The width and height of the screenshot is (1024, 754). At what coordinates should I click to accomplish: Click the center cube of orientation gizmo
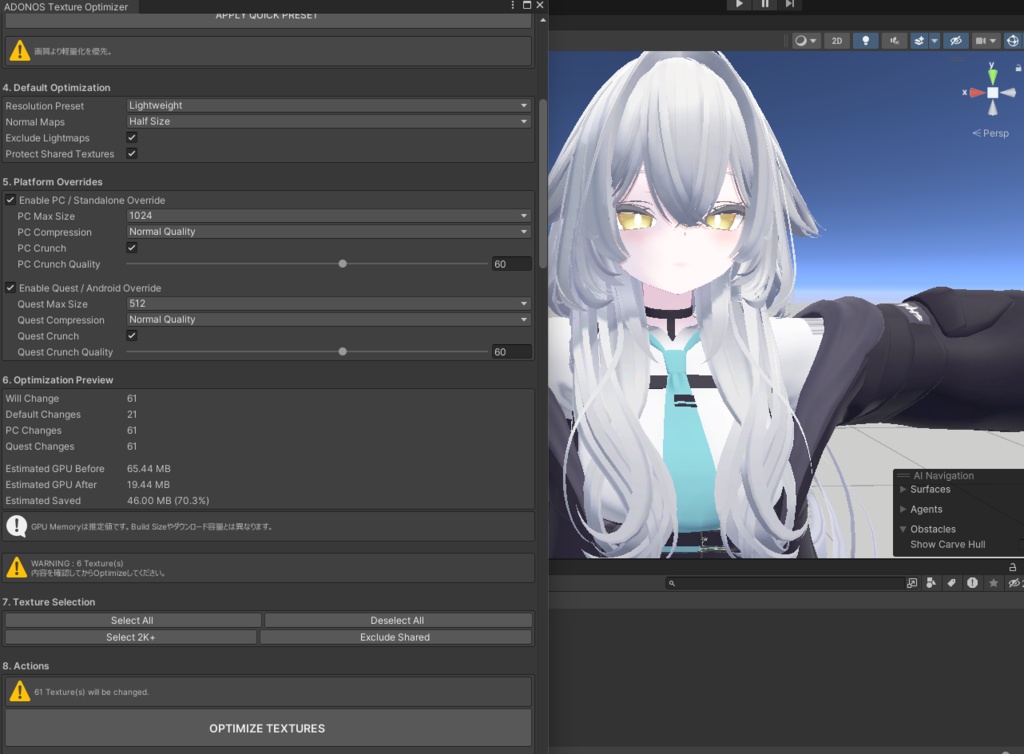tap(993, 93)
